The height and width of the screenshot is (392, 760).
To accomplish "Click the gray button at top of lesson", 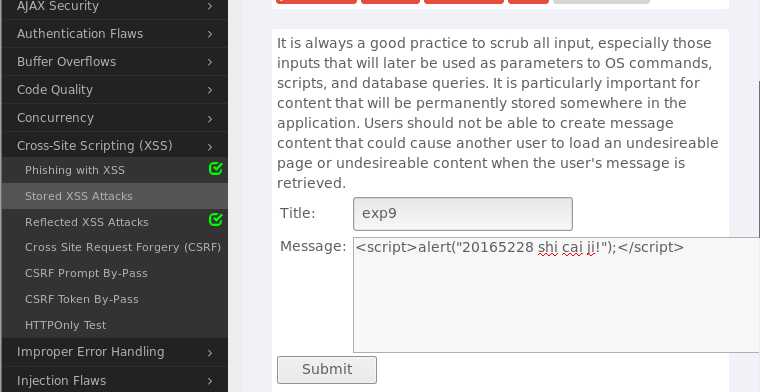I will tap(601, 1).
